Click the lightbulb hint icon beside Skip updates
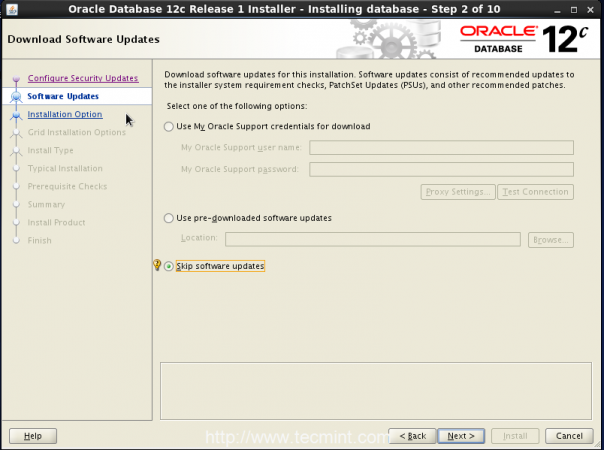604x450 pixels. coord(157,265)
